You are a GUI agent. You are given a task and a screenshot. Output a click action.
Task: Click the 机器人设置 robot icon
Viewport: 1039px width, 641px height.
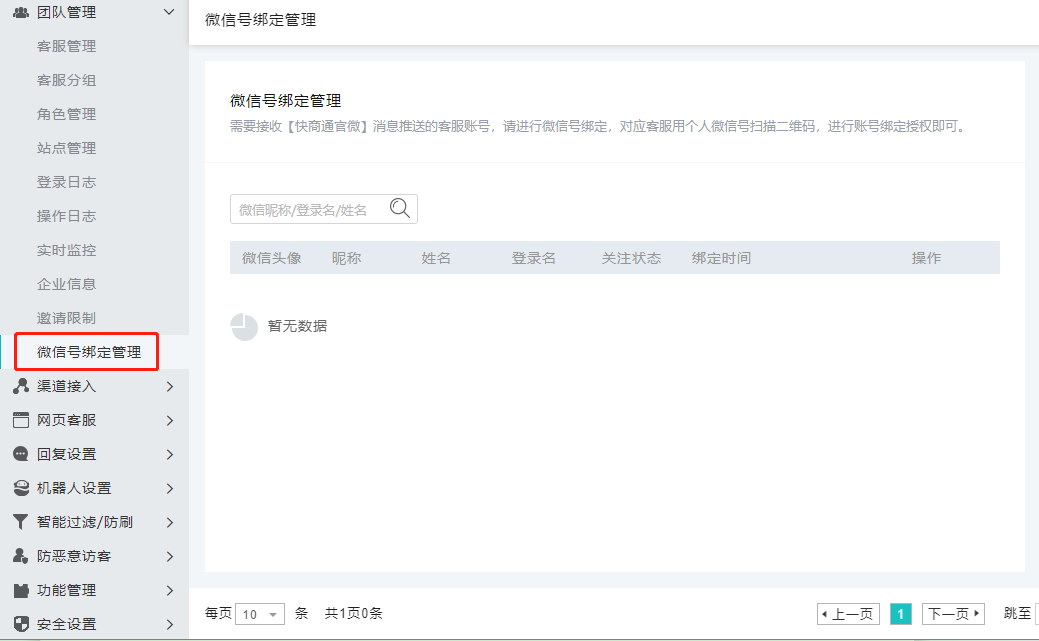(x=20, y=488)
